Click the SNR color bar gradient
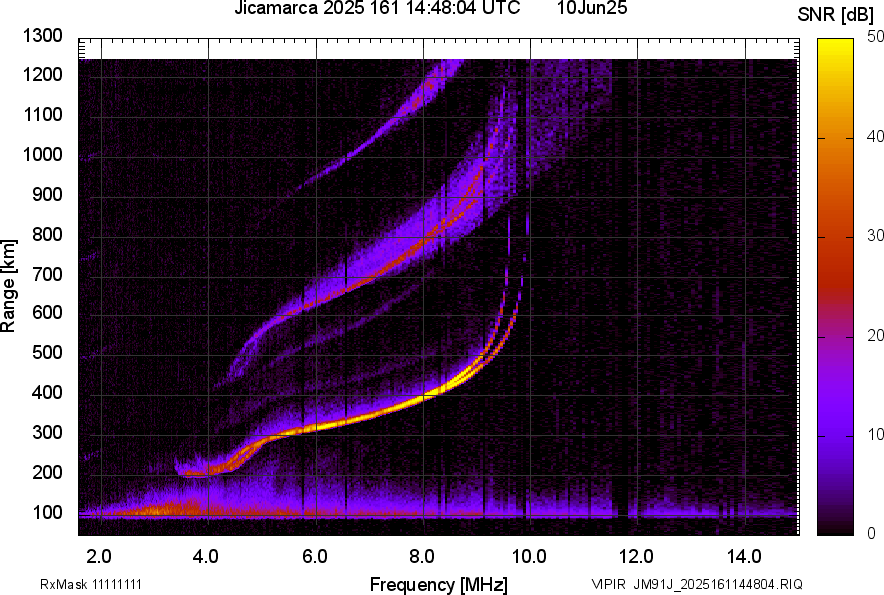The width and height of the screenshot is (884, 595). [836, 287]
